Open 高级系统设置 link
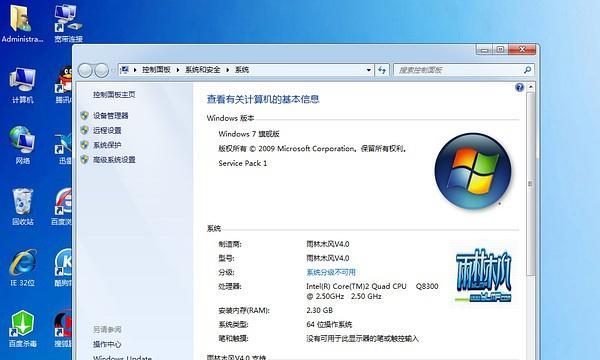The width and height of the screenshot is (600, 360). click(114, 160)
